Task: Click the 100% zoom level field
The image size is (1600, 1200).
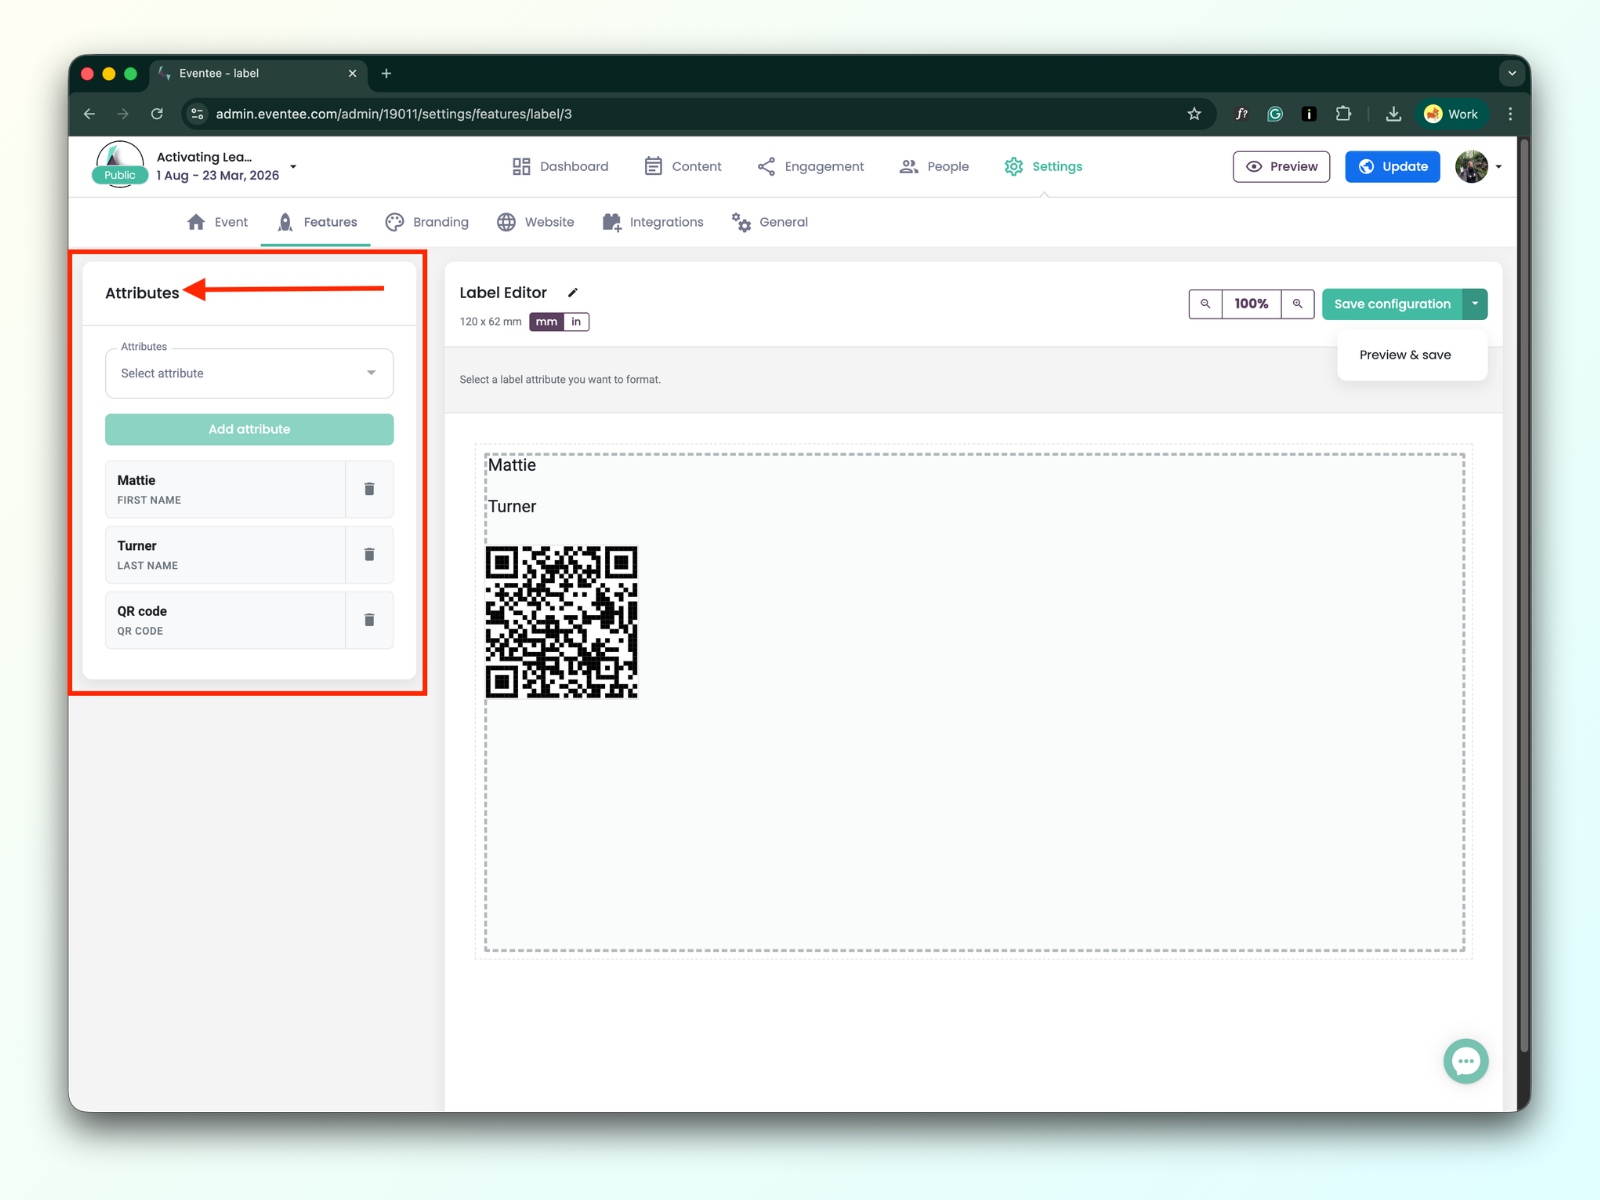Action: point(1251,304)
